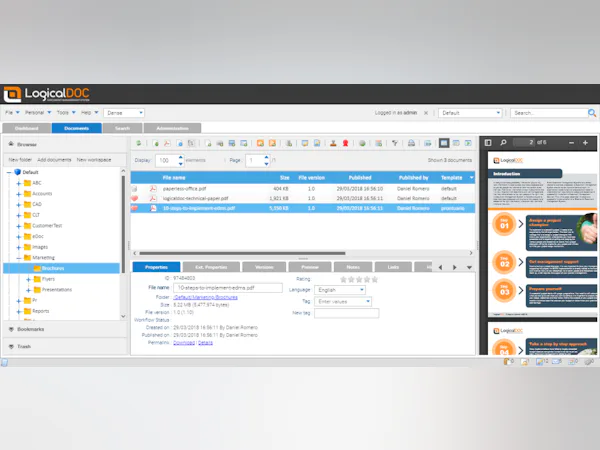The width and height of the screenshot is (600, 450).
Task: Click the File name text field
Action: (228, 288)
